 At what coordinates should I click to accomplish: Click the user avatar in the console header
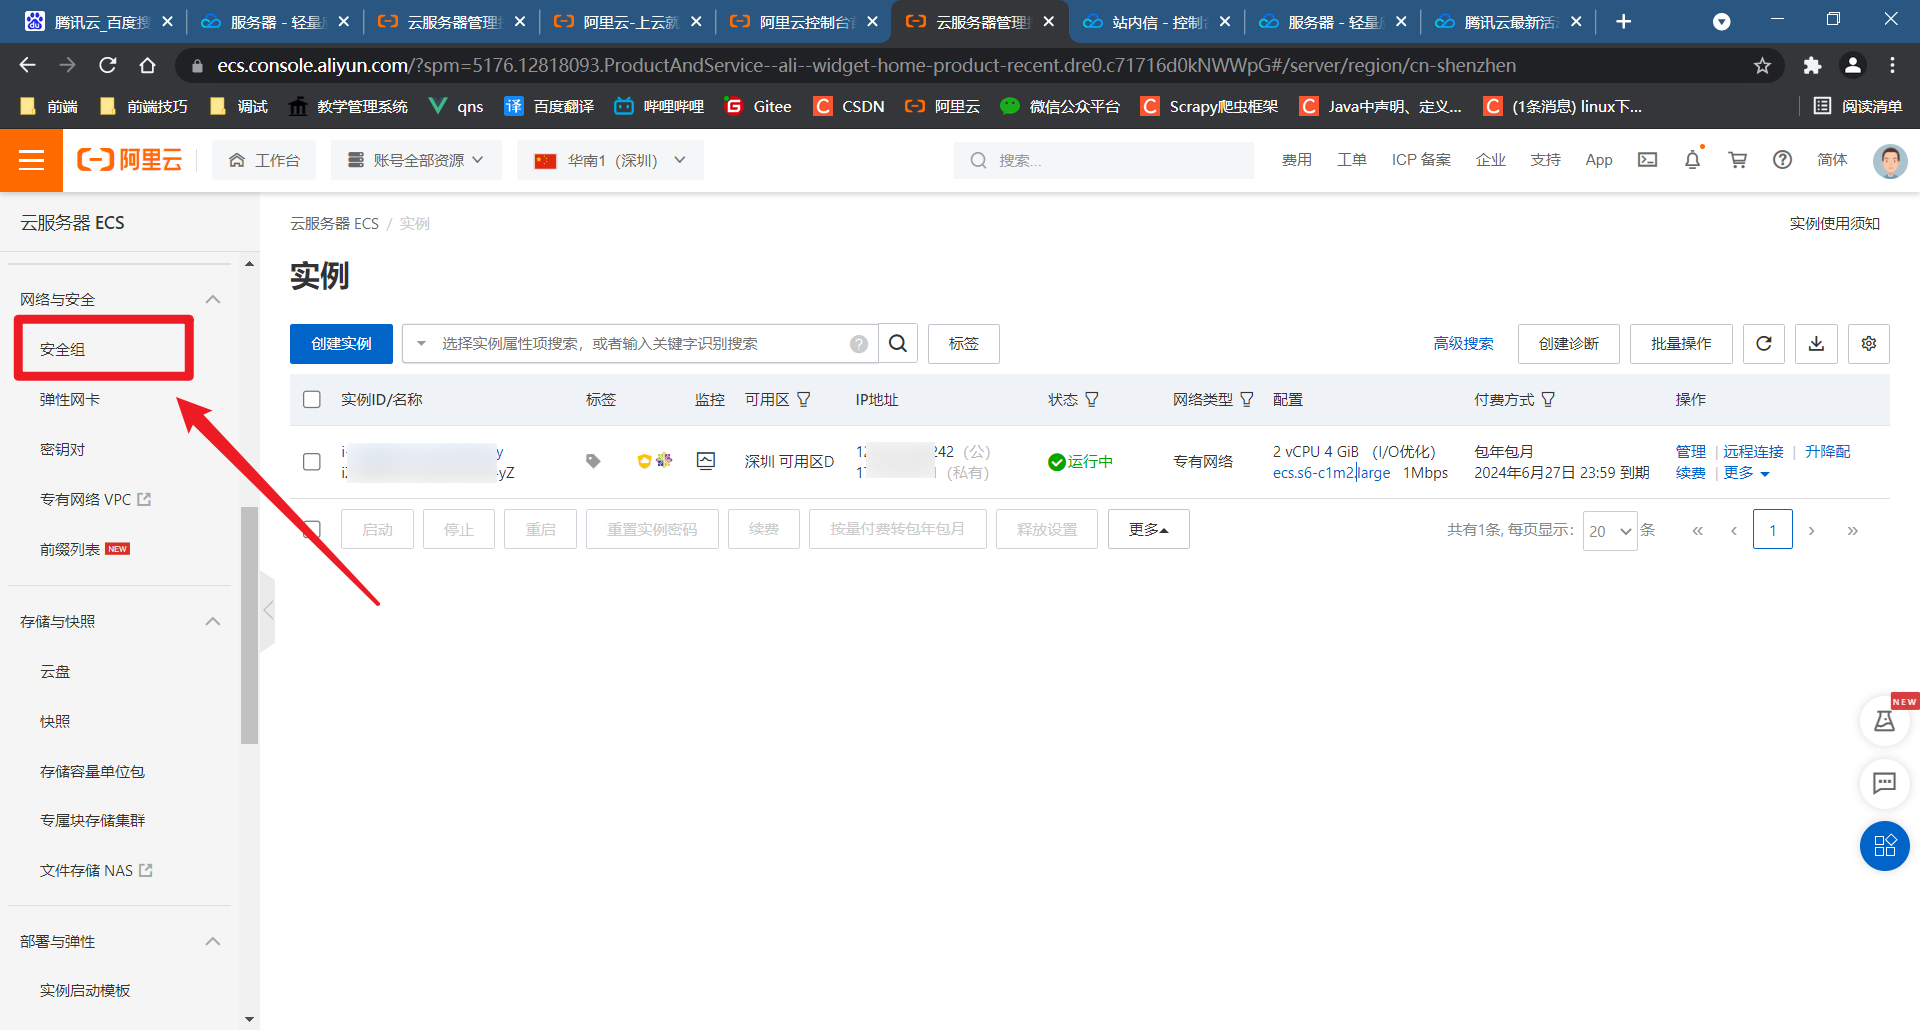[1889, 160]
